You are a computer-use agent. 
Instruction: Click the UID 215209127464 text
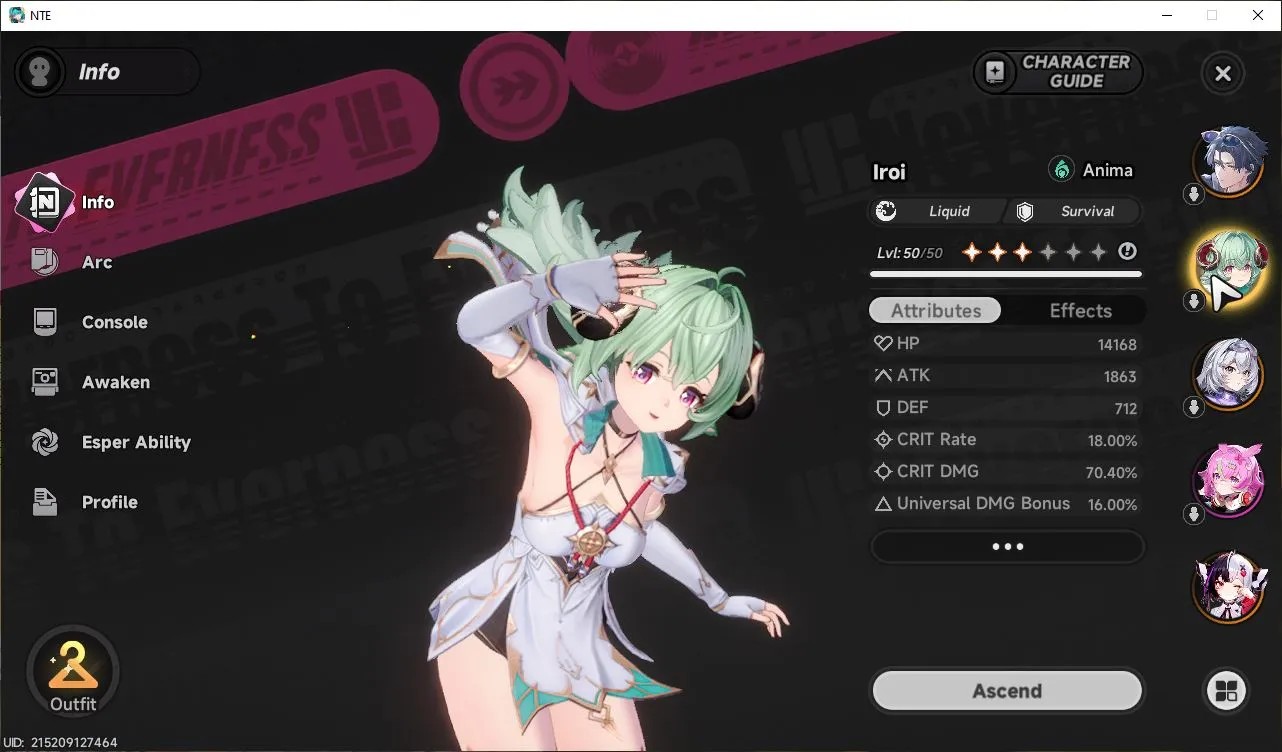pyautogui.click(x=61, y=743)
